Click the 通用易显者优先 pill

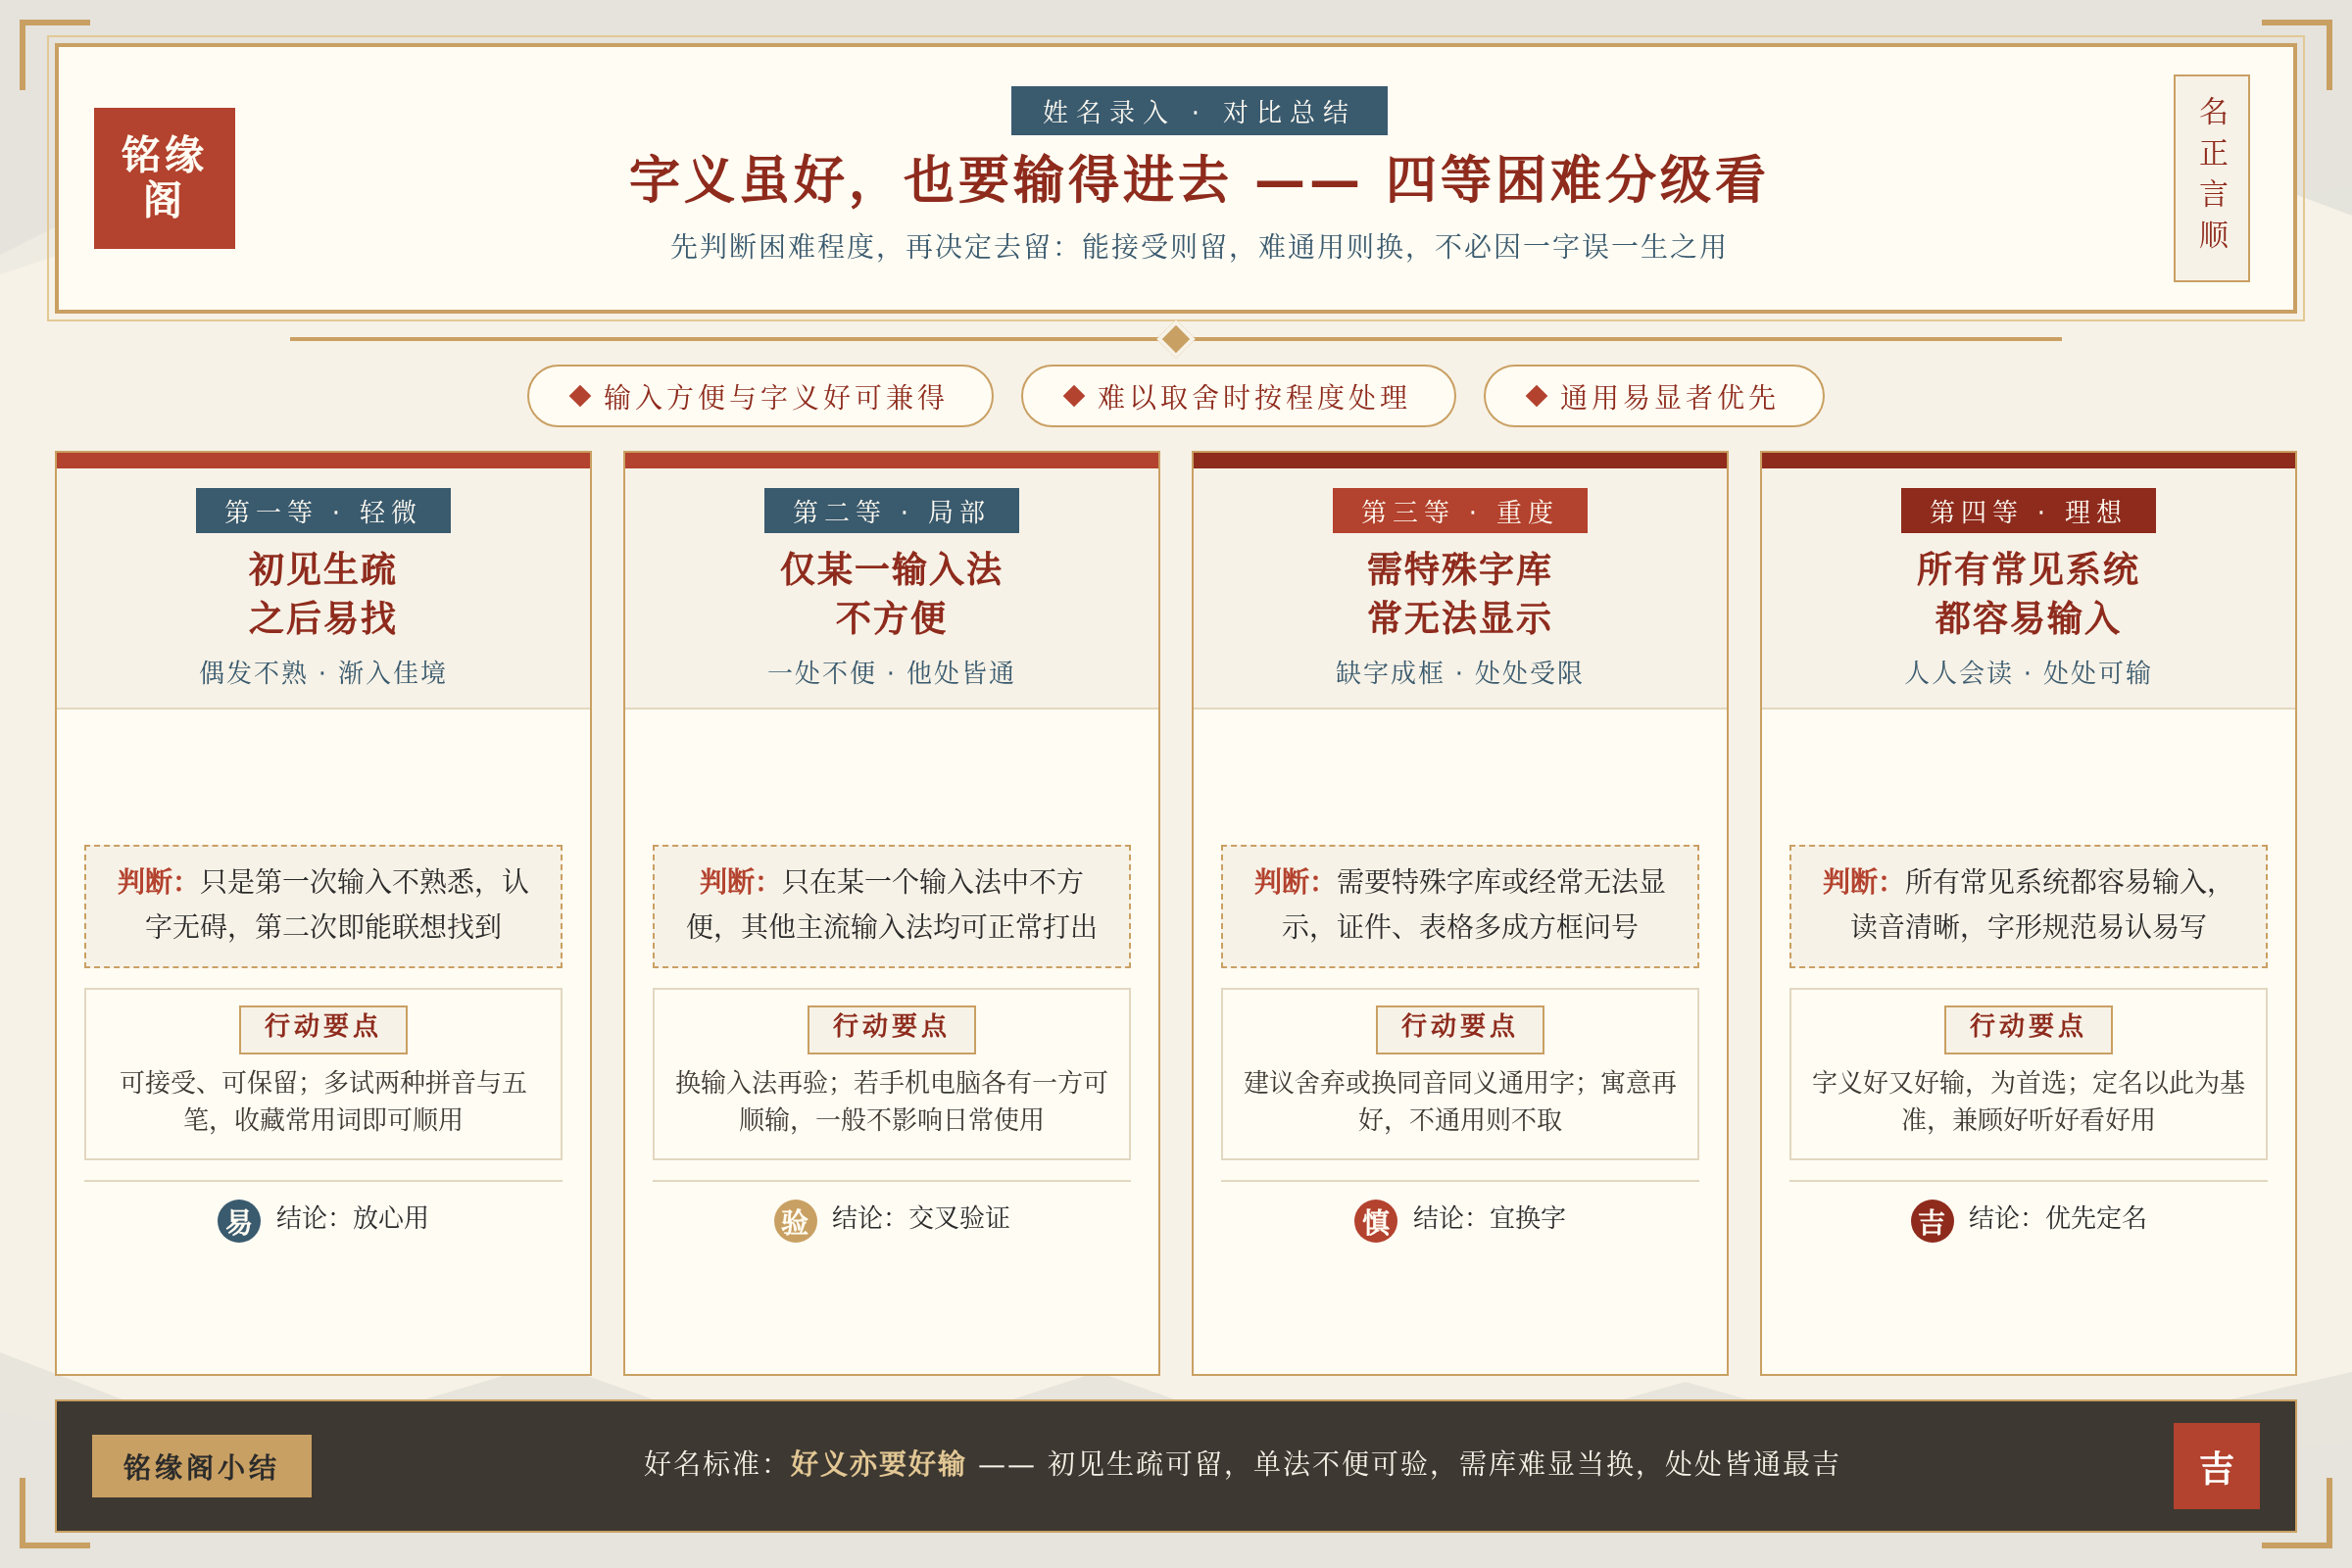pos(1654,396)
